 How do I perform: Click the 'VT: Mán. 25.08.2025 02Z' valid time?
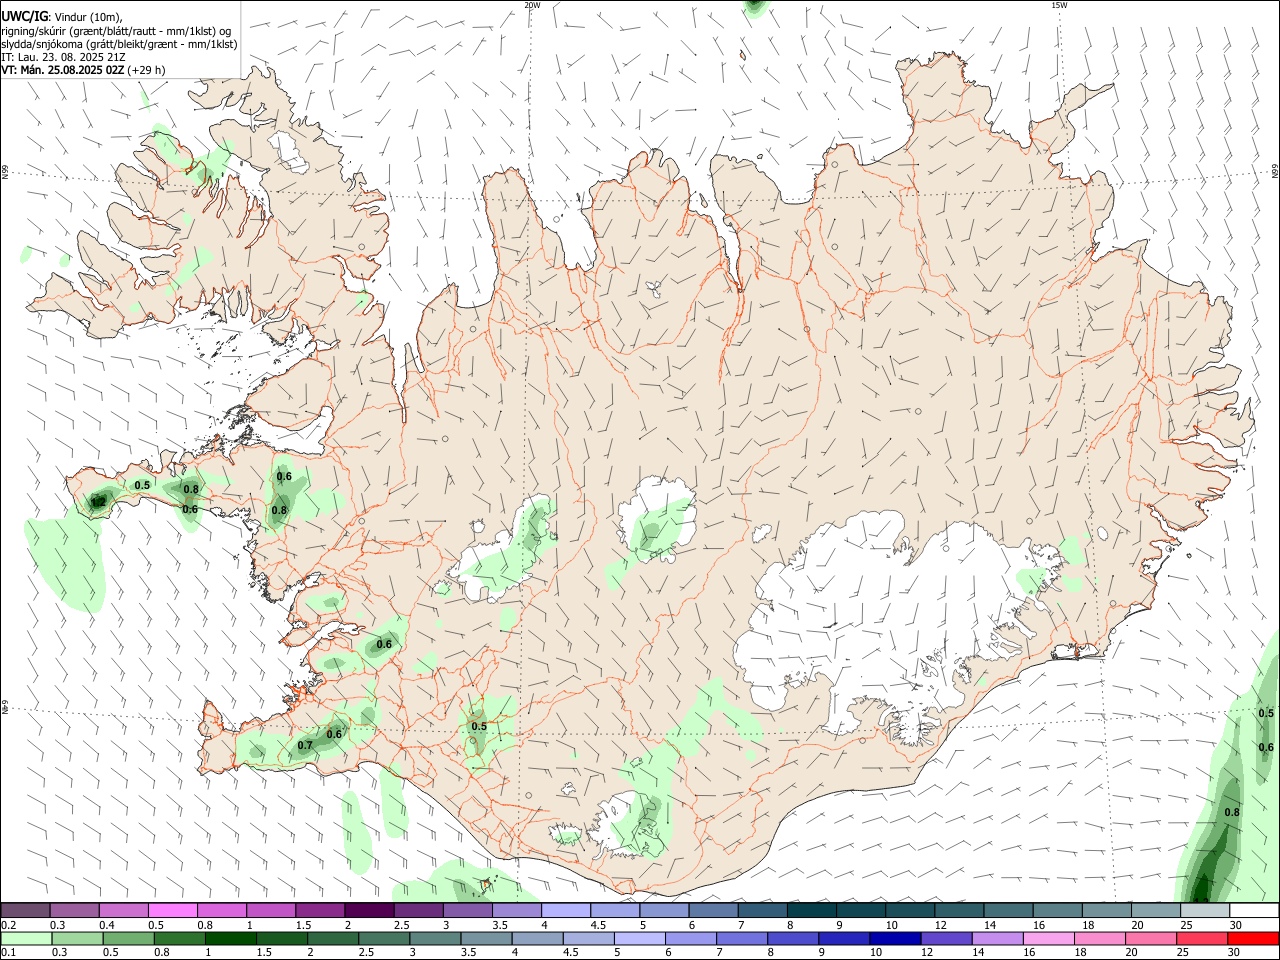pyautogui.click(x=63, y=70)
